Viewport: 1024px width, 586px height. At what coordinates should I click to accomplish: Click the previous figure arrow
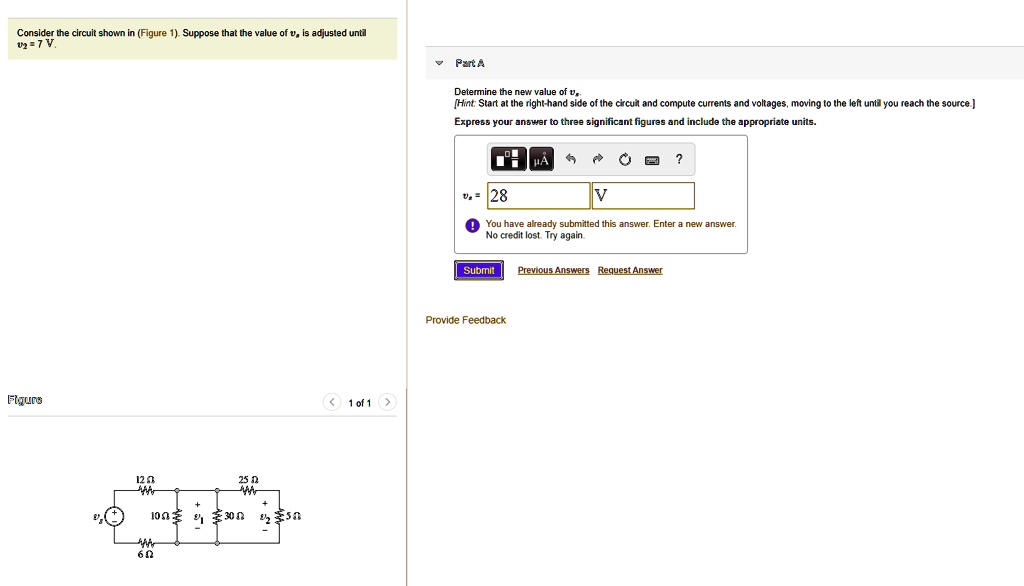(x=331, y=402)
